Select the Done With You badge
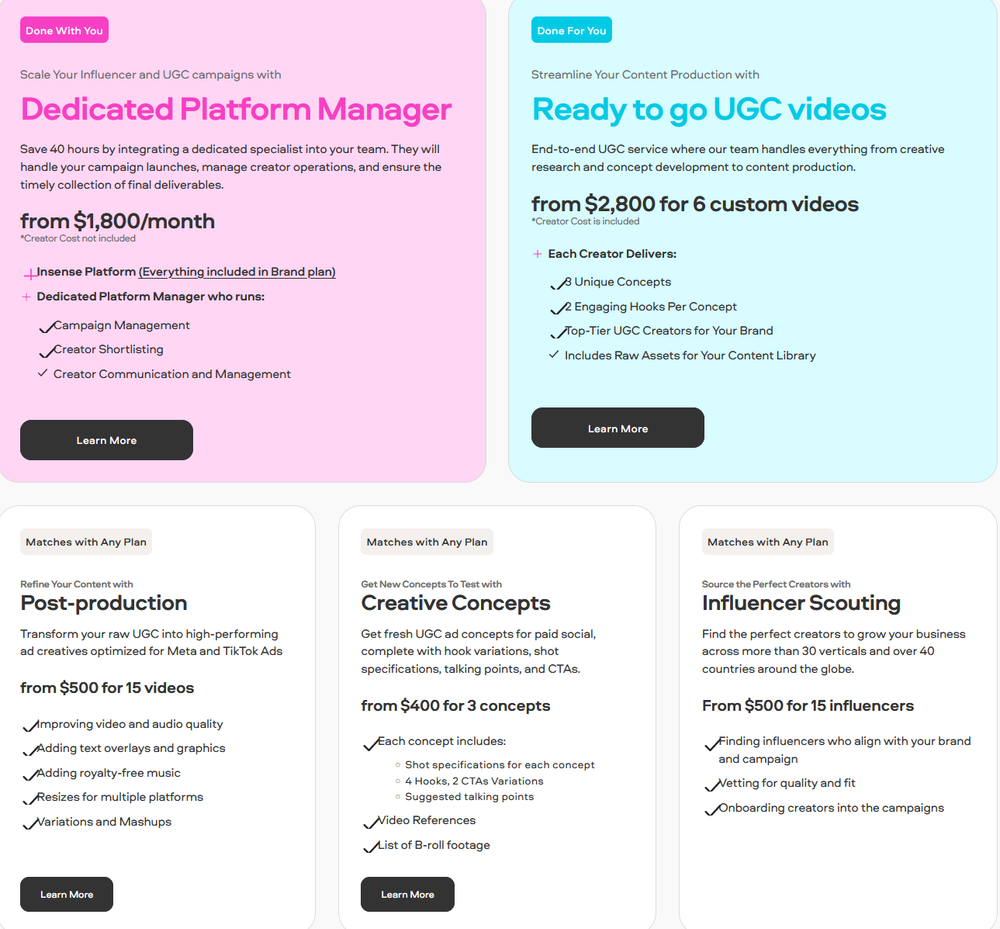 coord(63,30)
